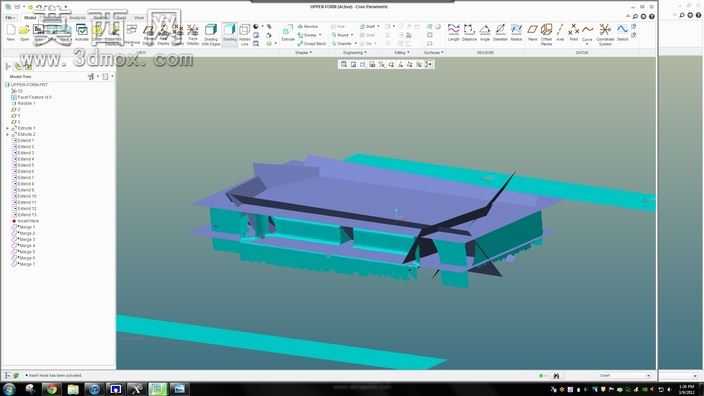Click the Open file icon
704x396 pixels.
point(24,33)
